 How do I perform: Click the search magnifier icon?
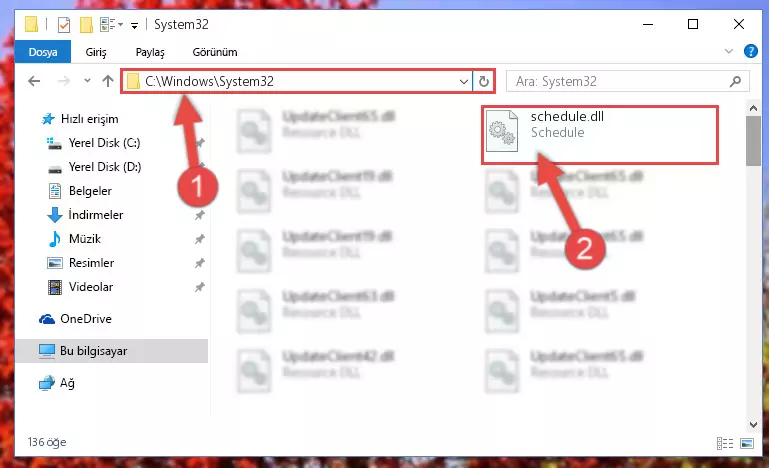click(x=735, y=81)
